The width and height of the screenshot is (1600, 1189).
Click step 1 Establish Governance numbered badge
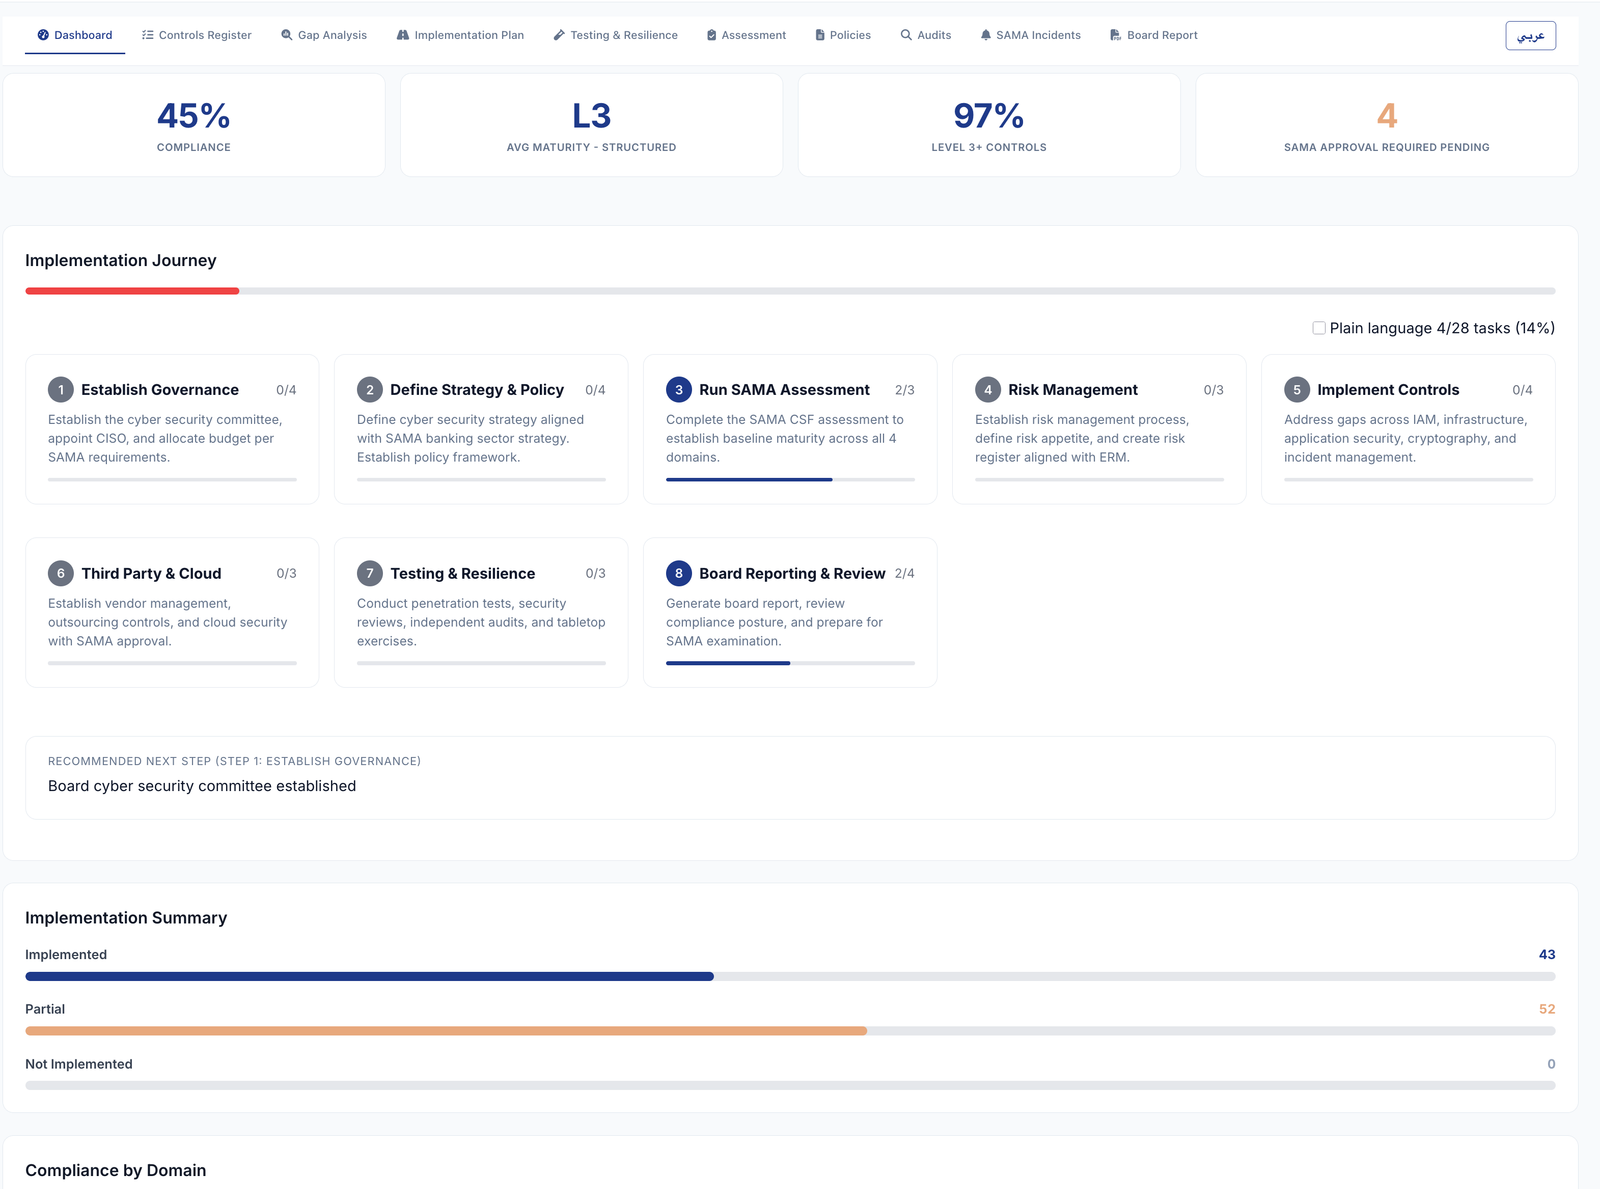(x=60, y=390)
